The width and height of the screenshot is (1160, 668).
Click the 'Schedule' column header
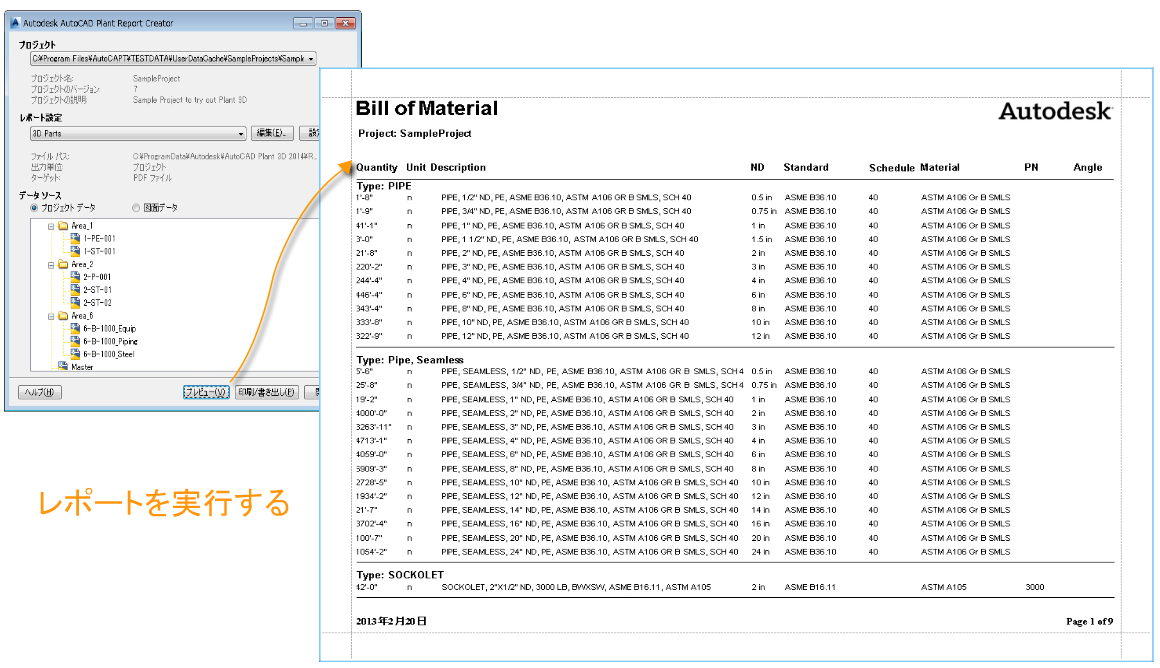point(891,168)
